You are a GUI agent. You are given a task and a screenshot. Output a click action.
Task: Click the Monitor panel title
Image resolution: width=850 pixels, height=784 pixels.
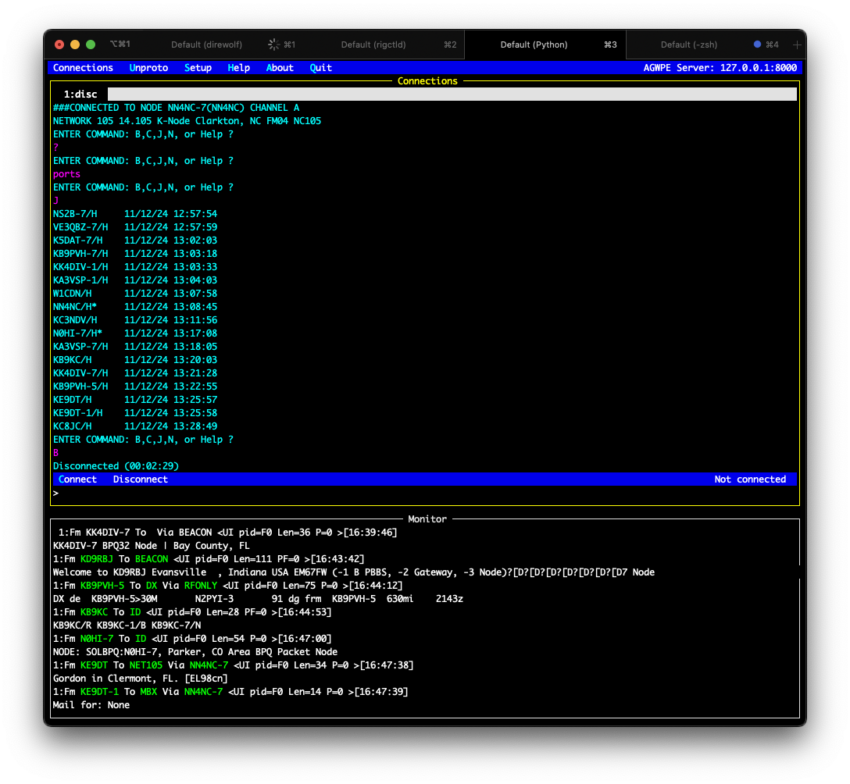point(427,519)
